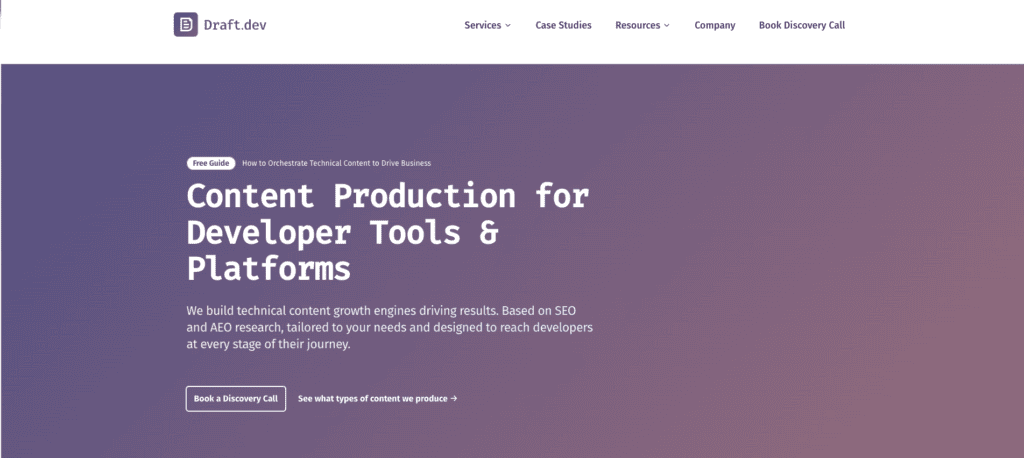Click the Draft.dev brand name text
Screen dimensions: 1024x458
click(235, 25)
